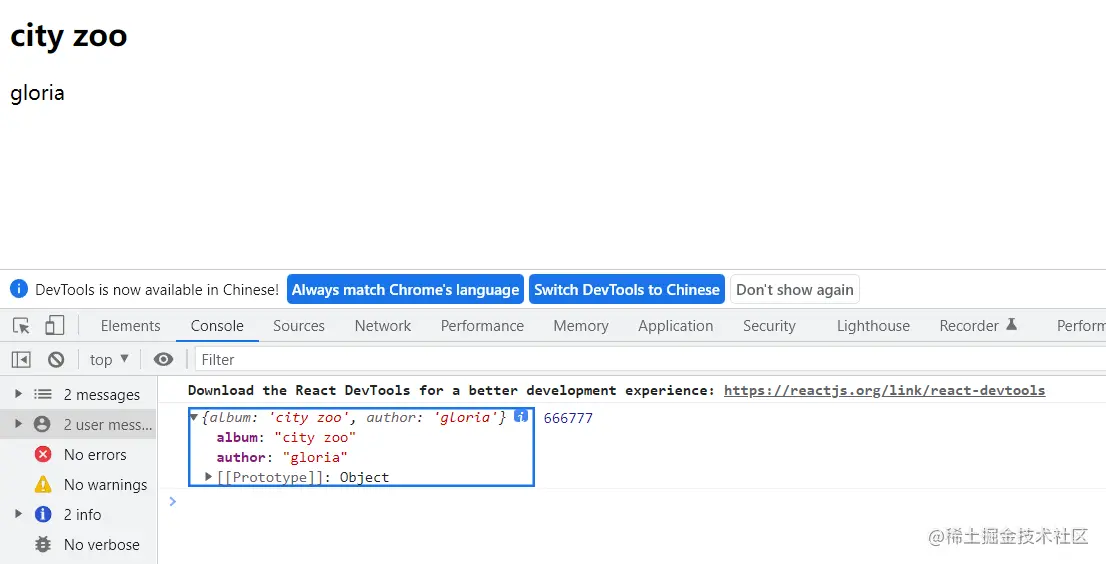The height and width of the screenshot is (564, 1106).
Task: Click into the console Filter field
Action: click(x=649, y=360)
